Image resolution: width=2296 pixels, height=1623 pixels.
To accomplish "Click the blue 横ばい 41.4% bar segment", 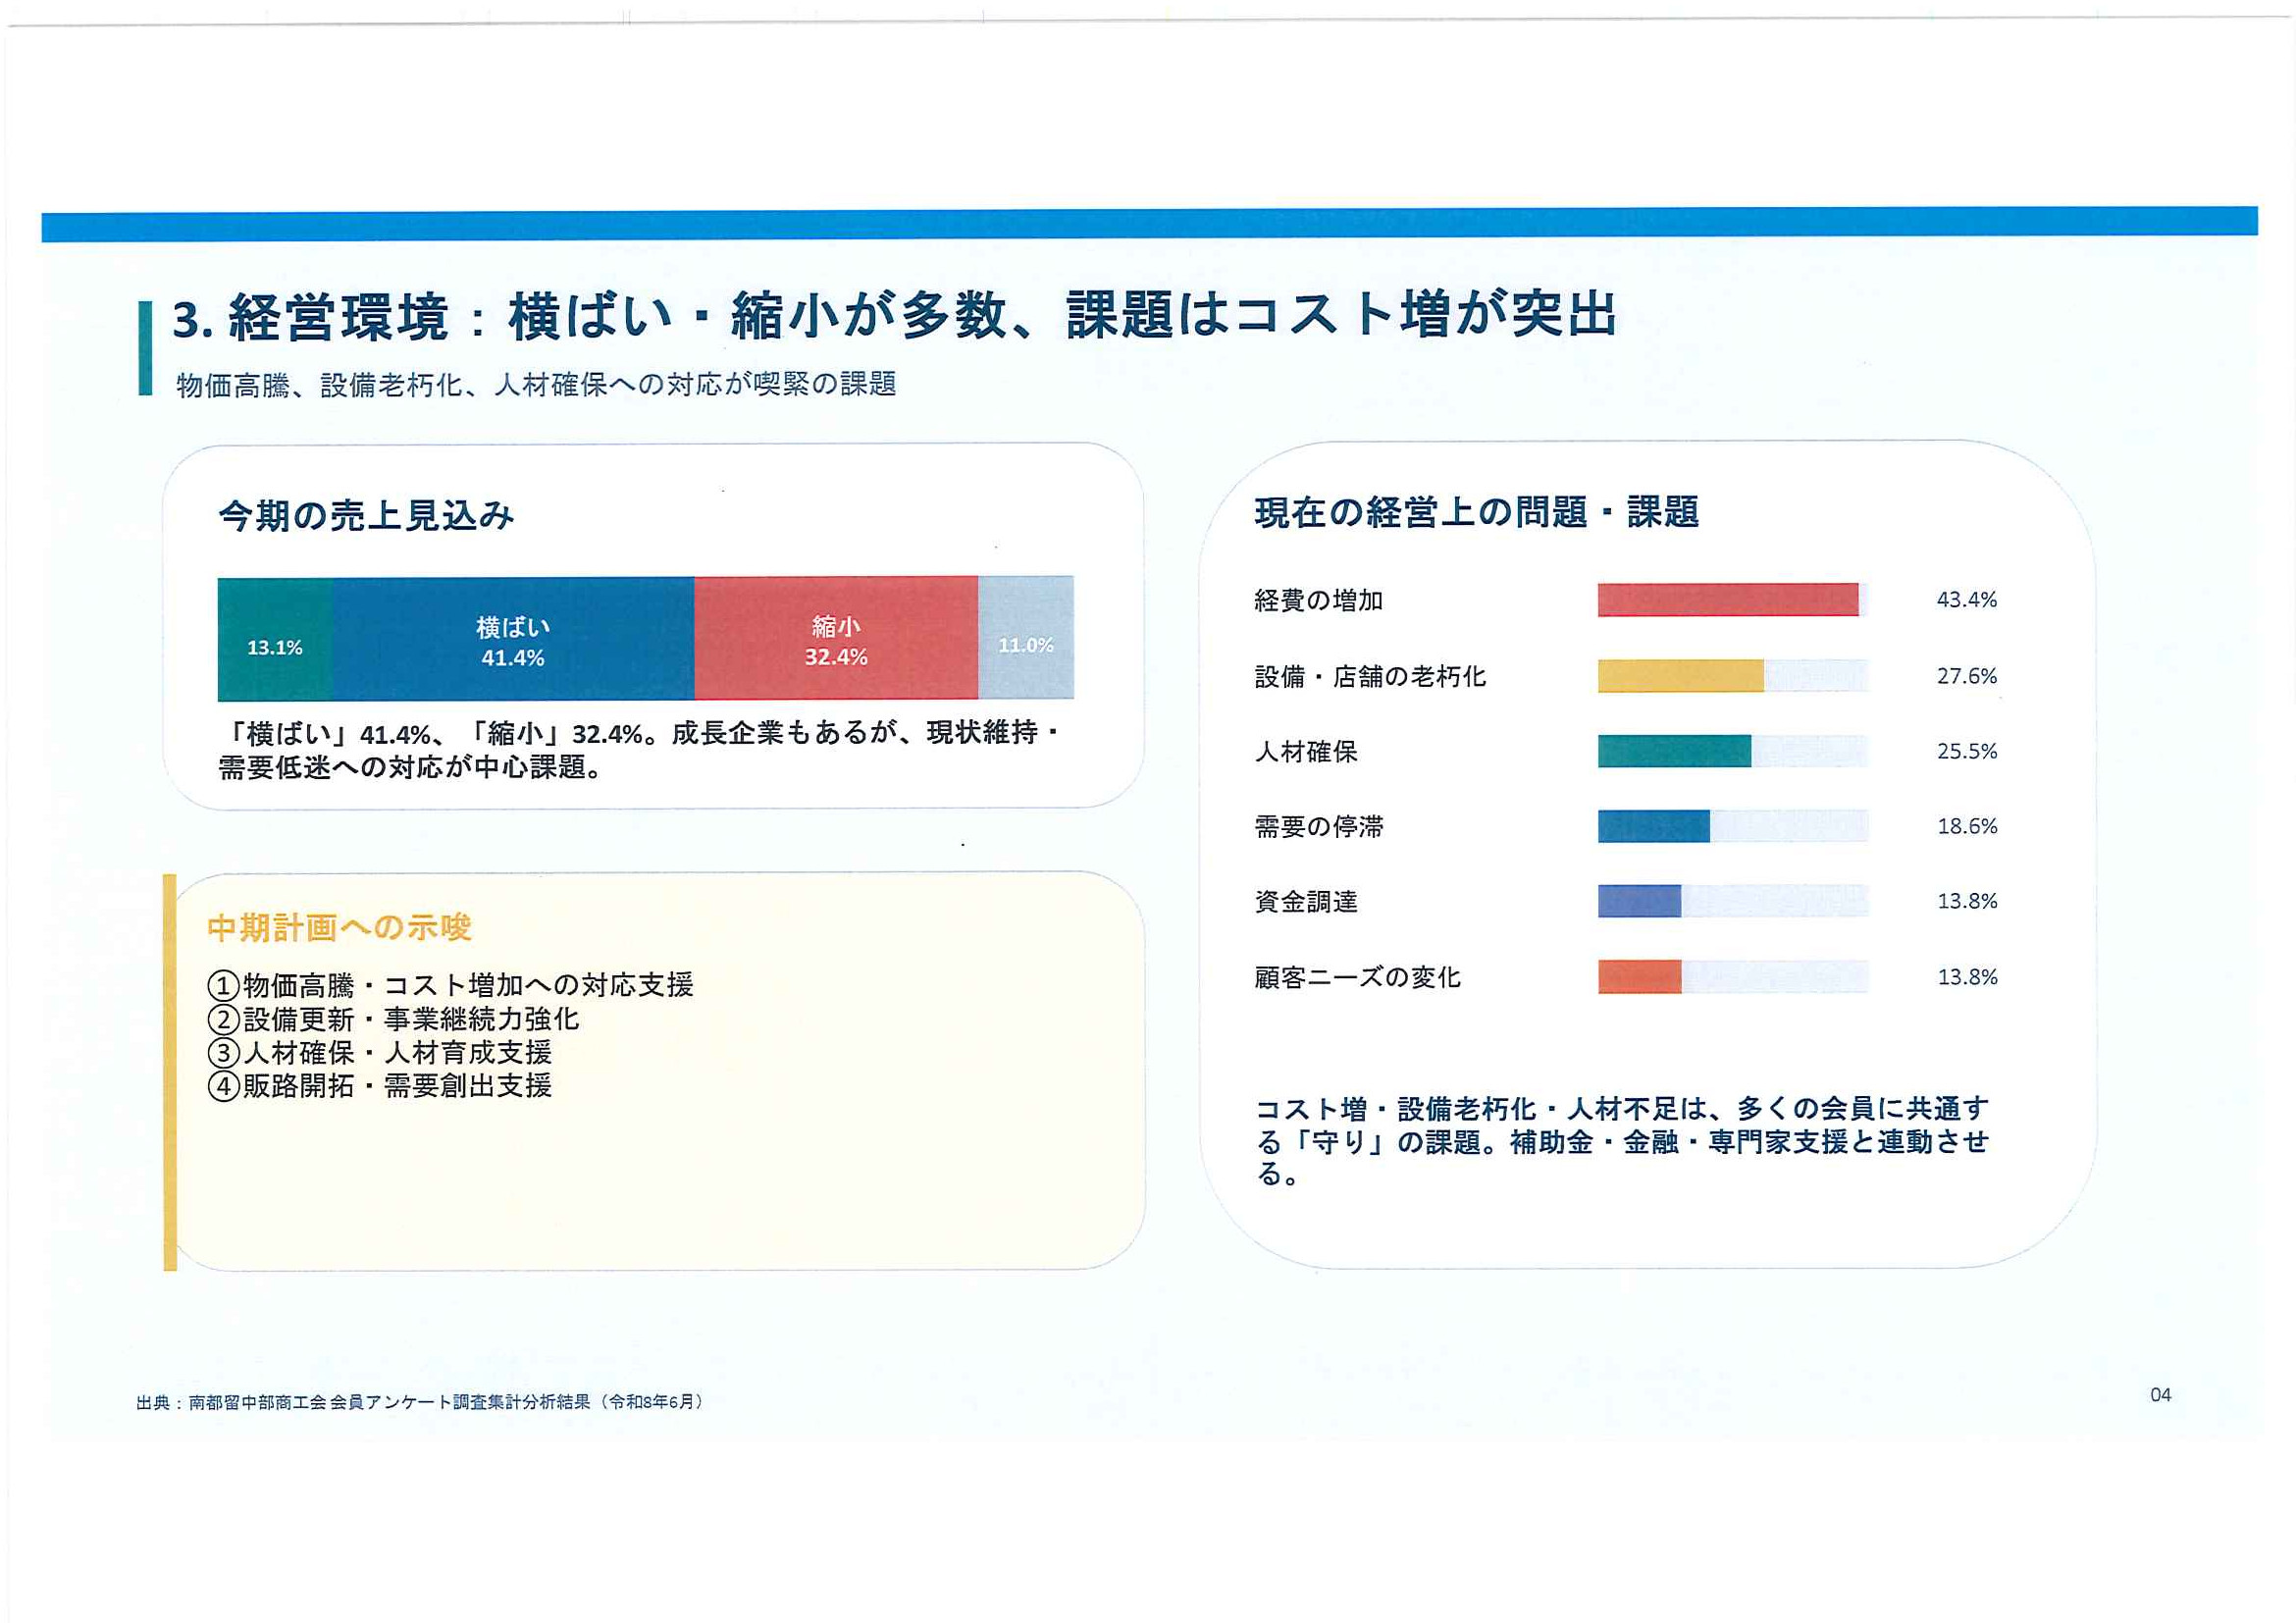I will (513, 639).
